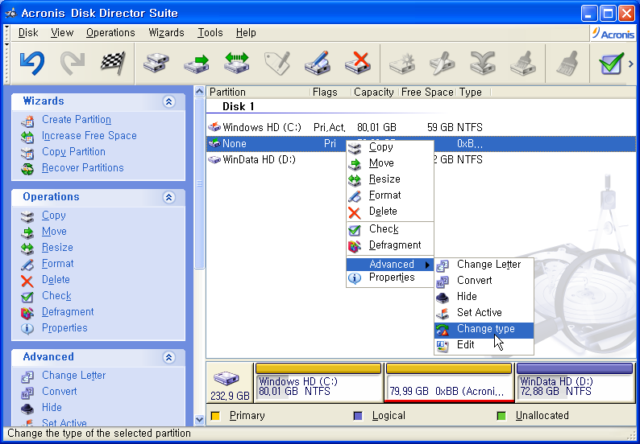640x444 pixels.
Task: Select Resize in the context menu
Action: [390, 179]
